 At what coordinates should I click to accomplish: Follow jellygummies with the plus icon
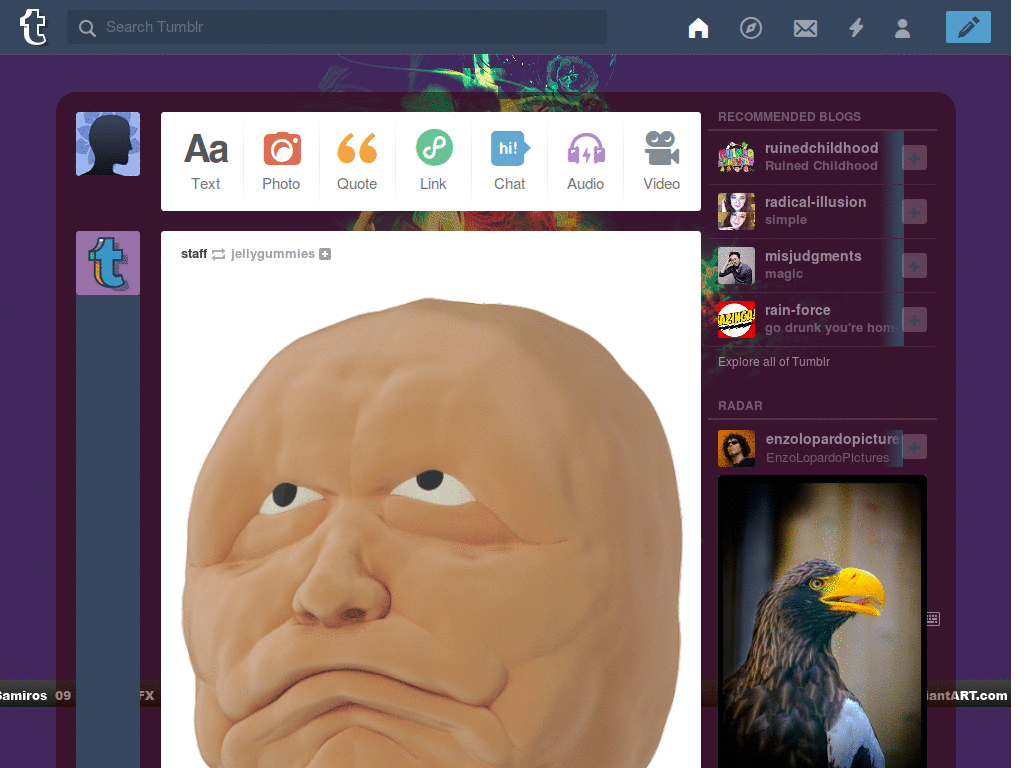[325, 254]
